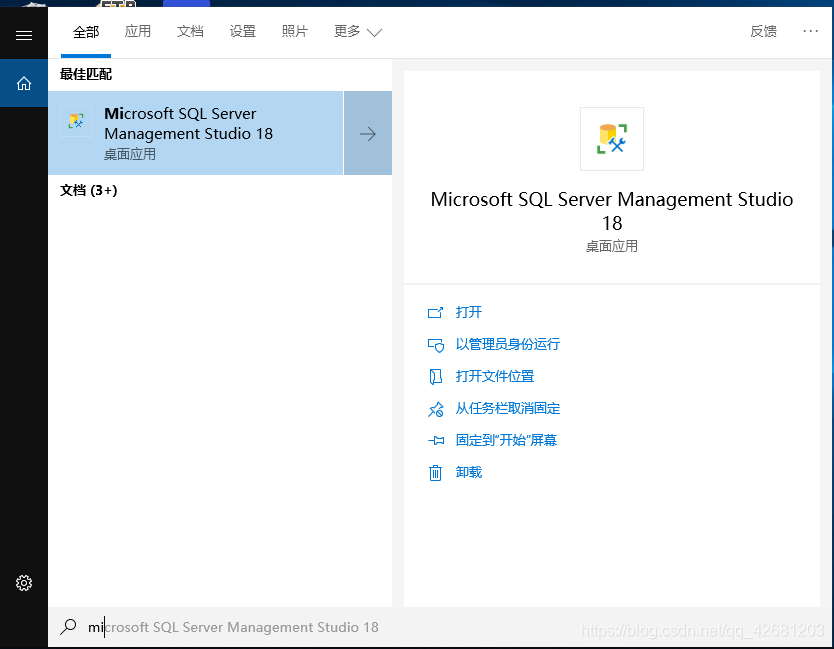Click the hamburger menu icon

pyautogui.click(x=24, y=35)
